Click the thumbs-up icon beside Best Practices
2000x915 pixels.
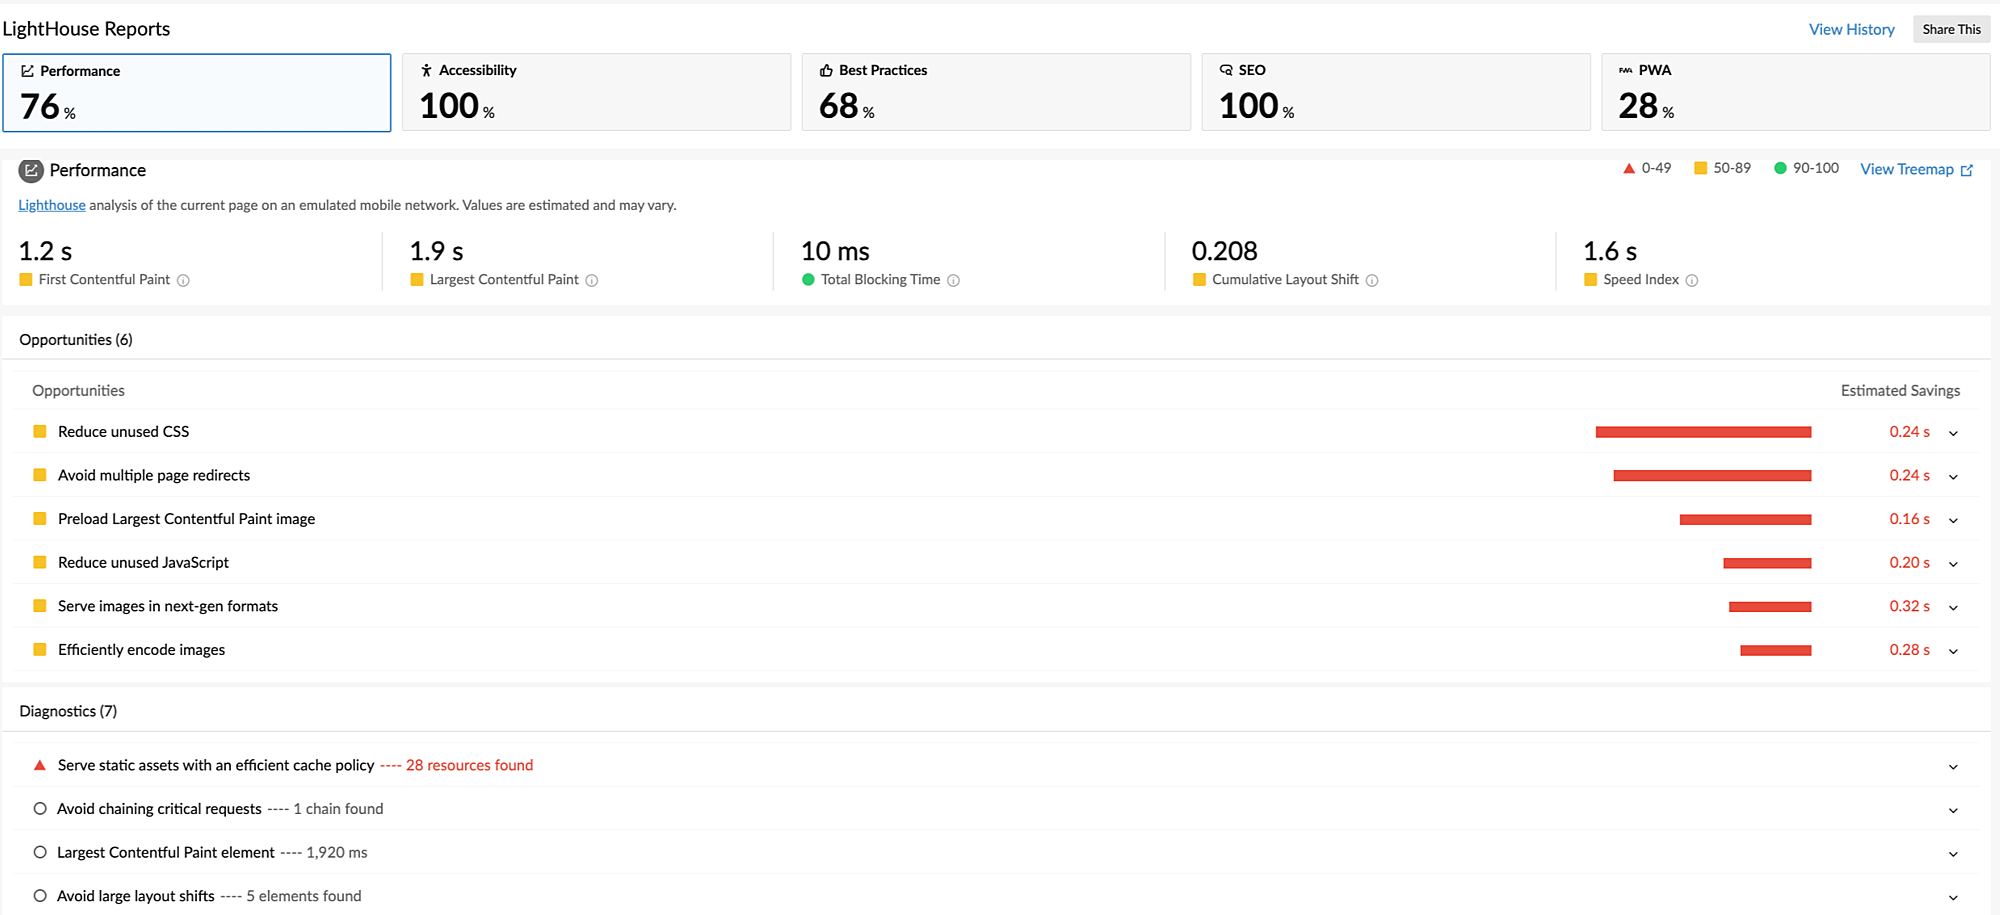[825, 70]
